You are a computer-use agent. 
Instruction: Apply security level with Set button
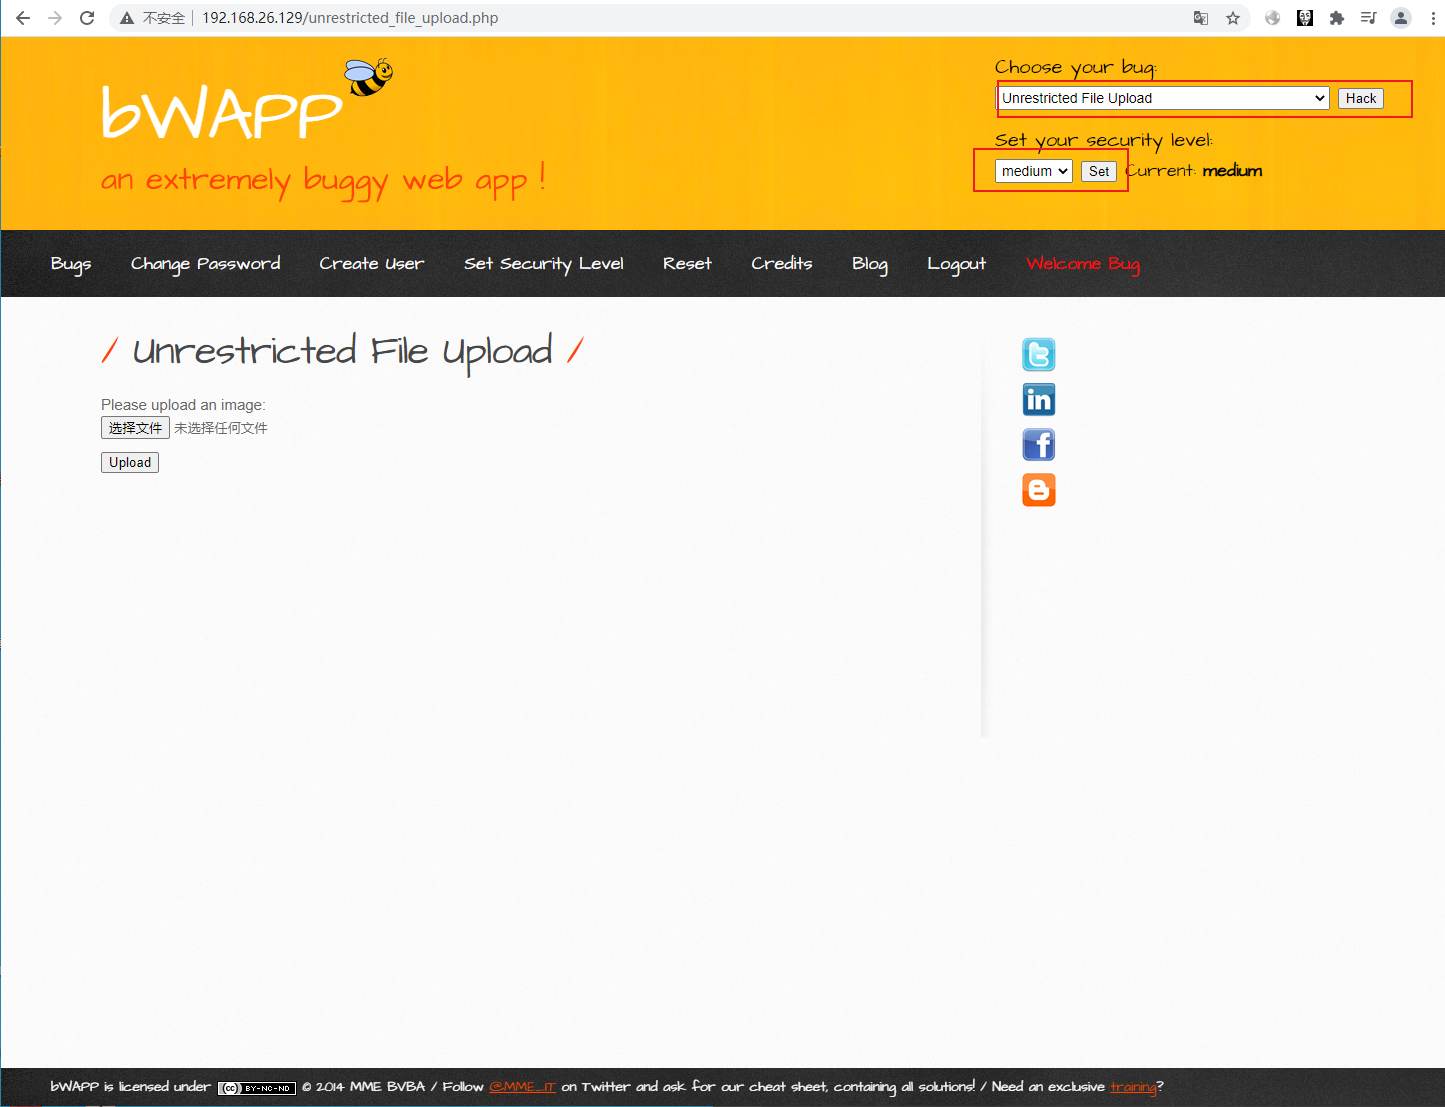[x=1099, y=171]
